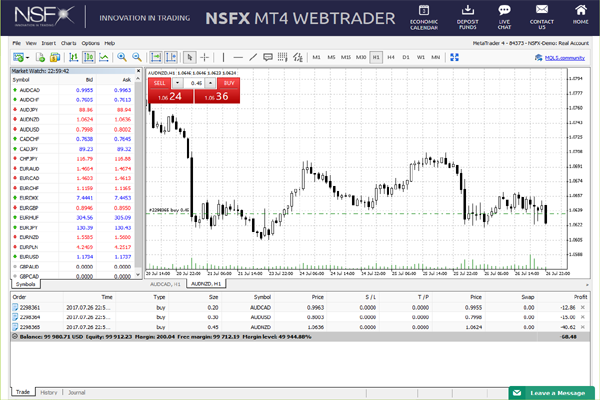Close the AUDUSD order 2298364
Image resolution: width=600 pixels, height=400 pixels.
[583, 317]
